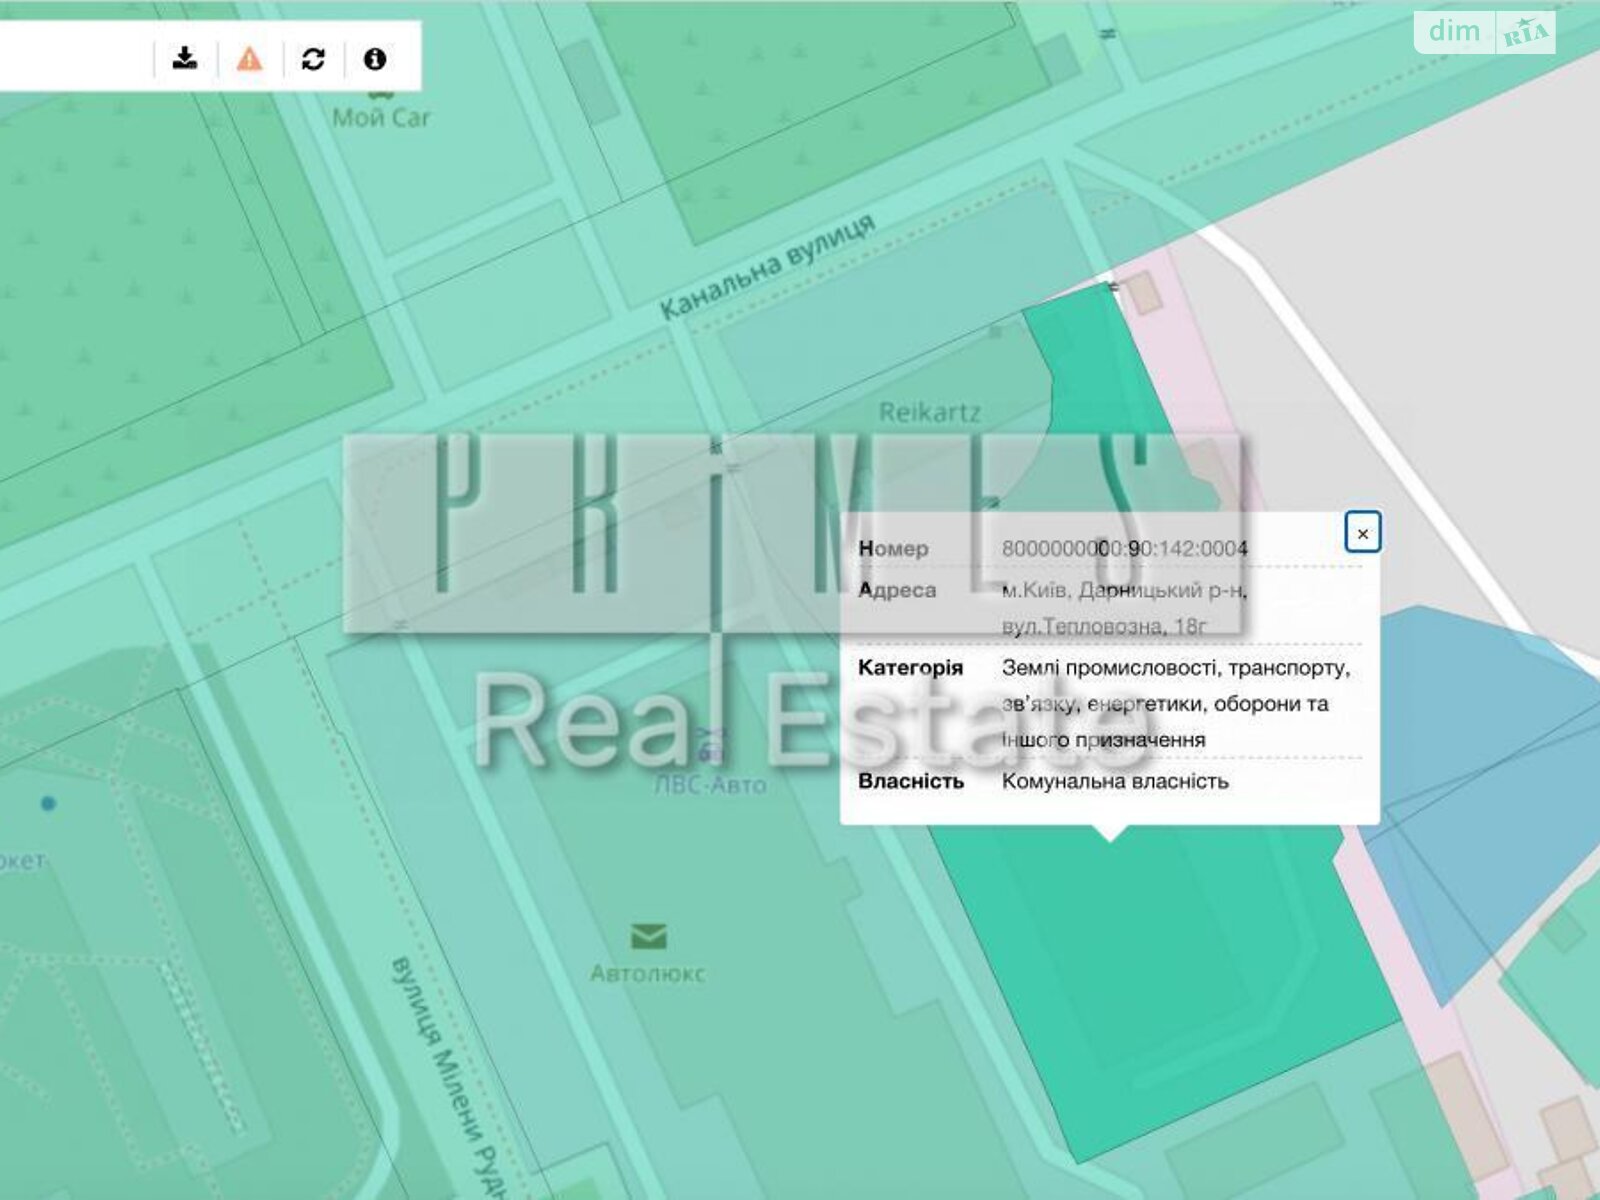Click the Власність label in the popup

point(911,781)
